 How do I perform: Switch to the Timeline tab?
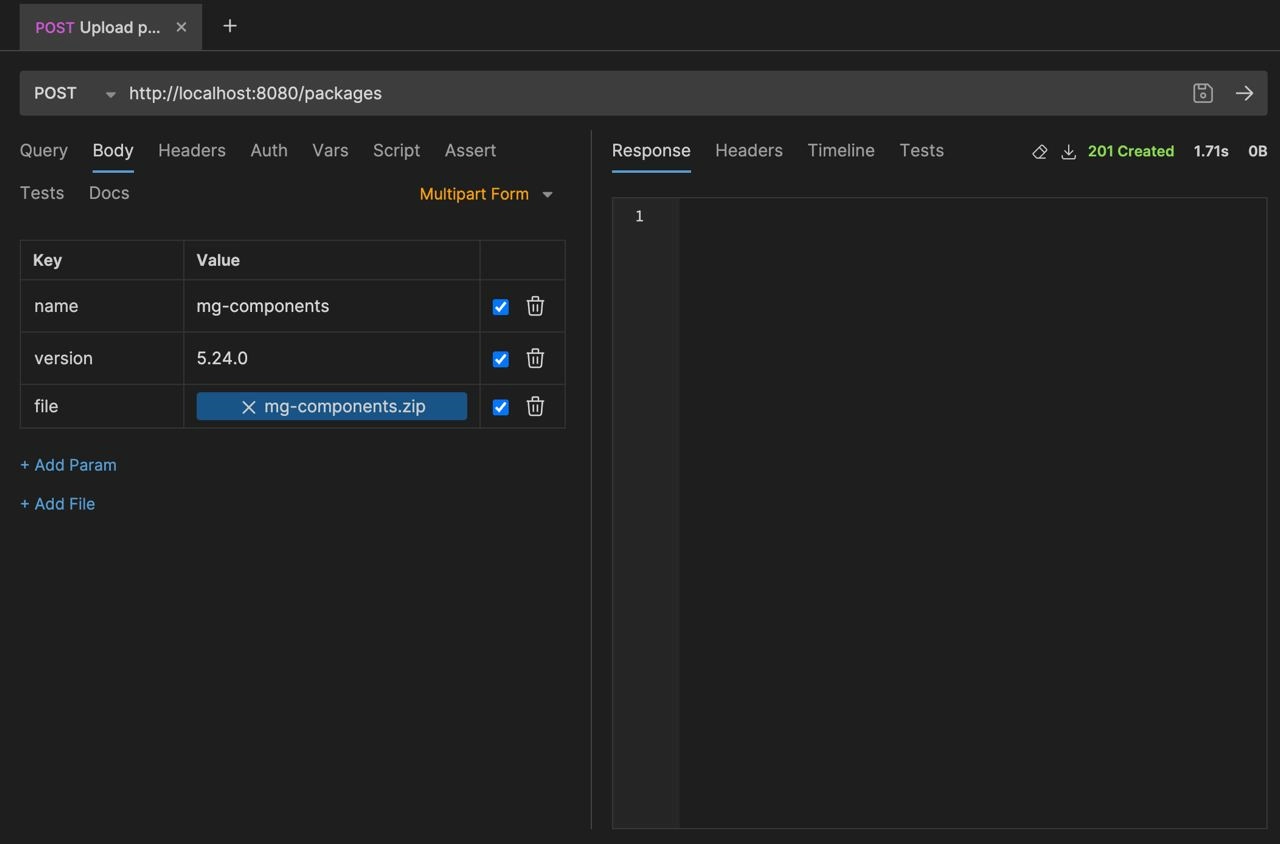(x=841, y=150)
